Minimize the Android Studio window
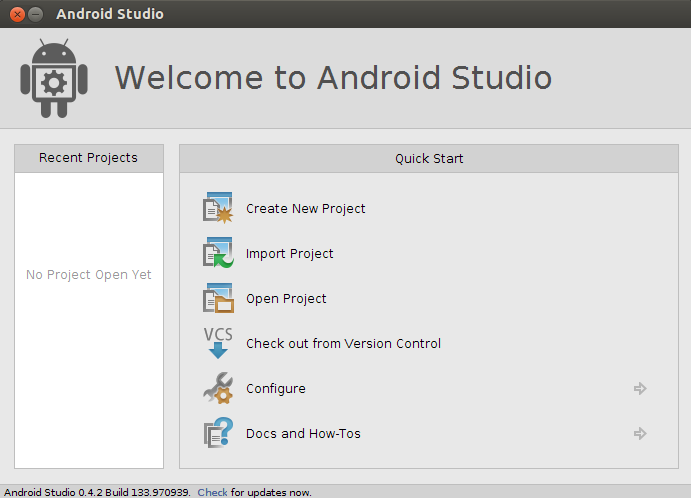The width and height of the screenshot is (691, 498). [36, 15]
